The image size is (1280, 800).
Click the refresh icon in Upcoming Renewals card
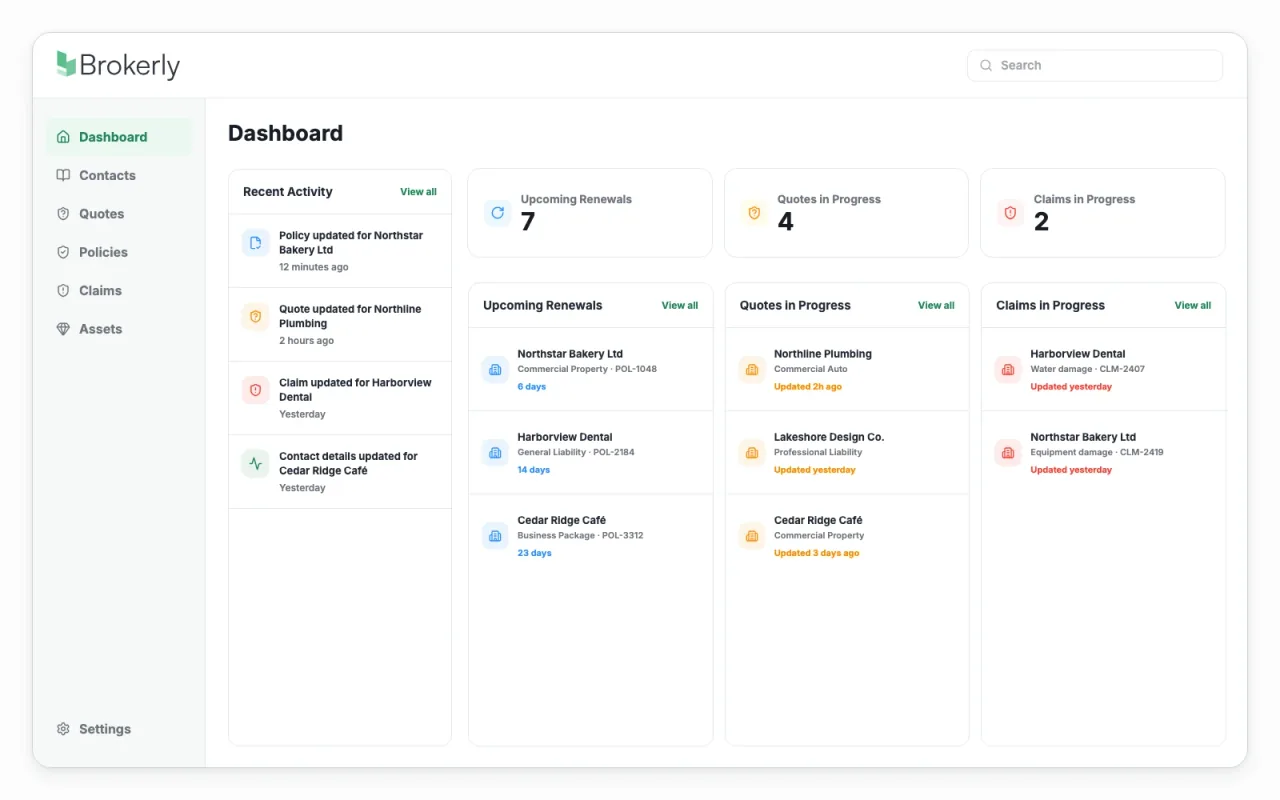coord(497,212)
